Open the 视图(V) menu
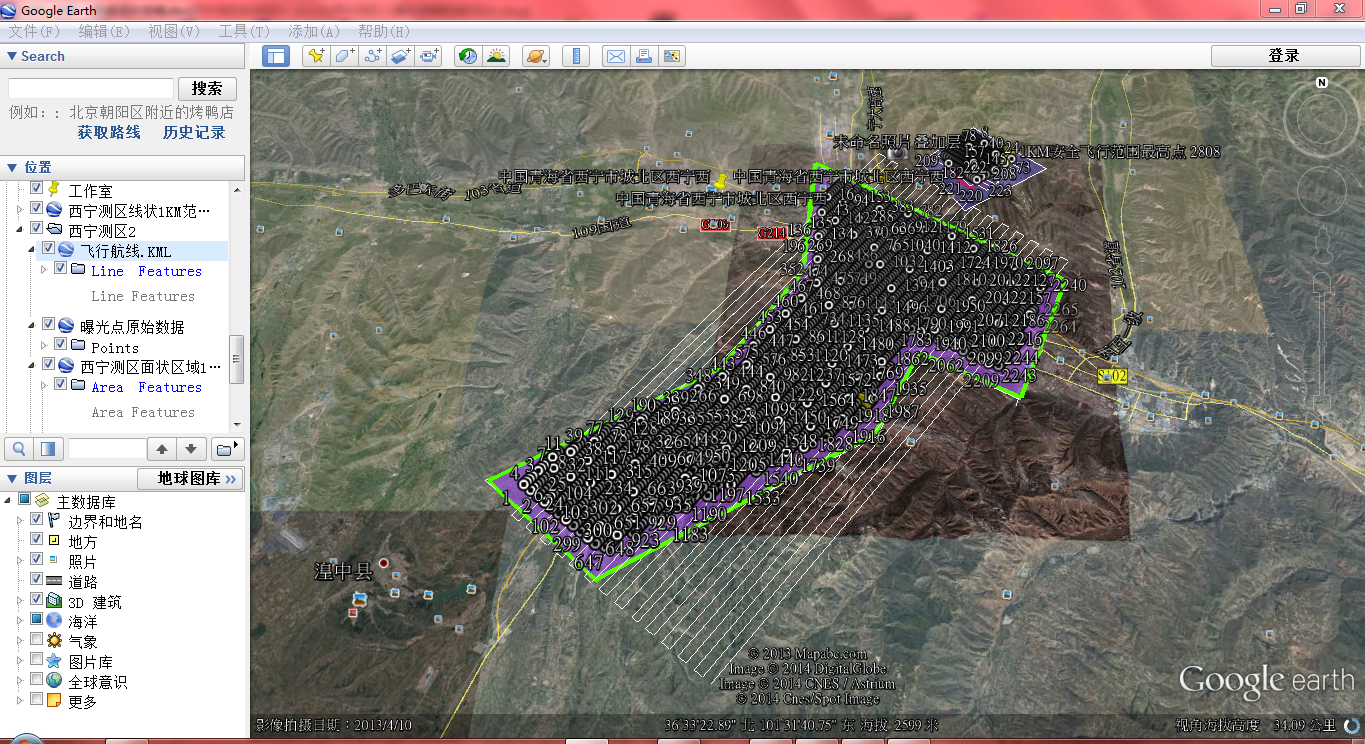Screen dimensions: 1365x744 pyautogui.click(x=175, y=31)
